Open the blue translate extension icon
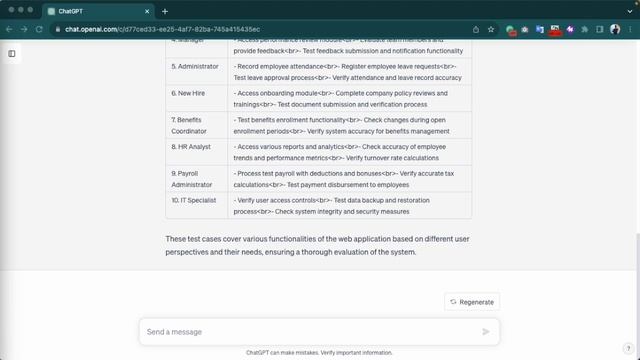 coord(540,29)
